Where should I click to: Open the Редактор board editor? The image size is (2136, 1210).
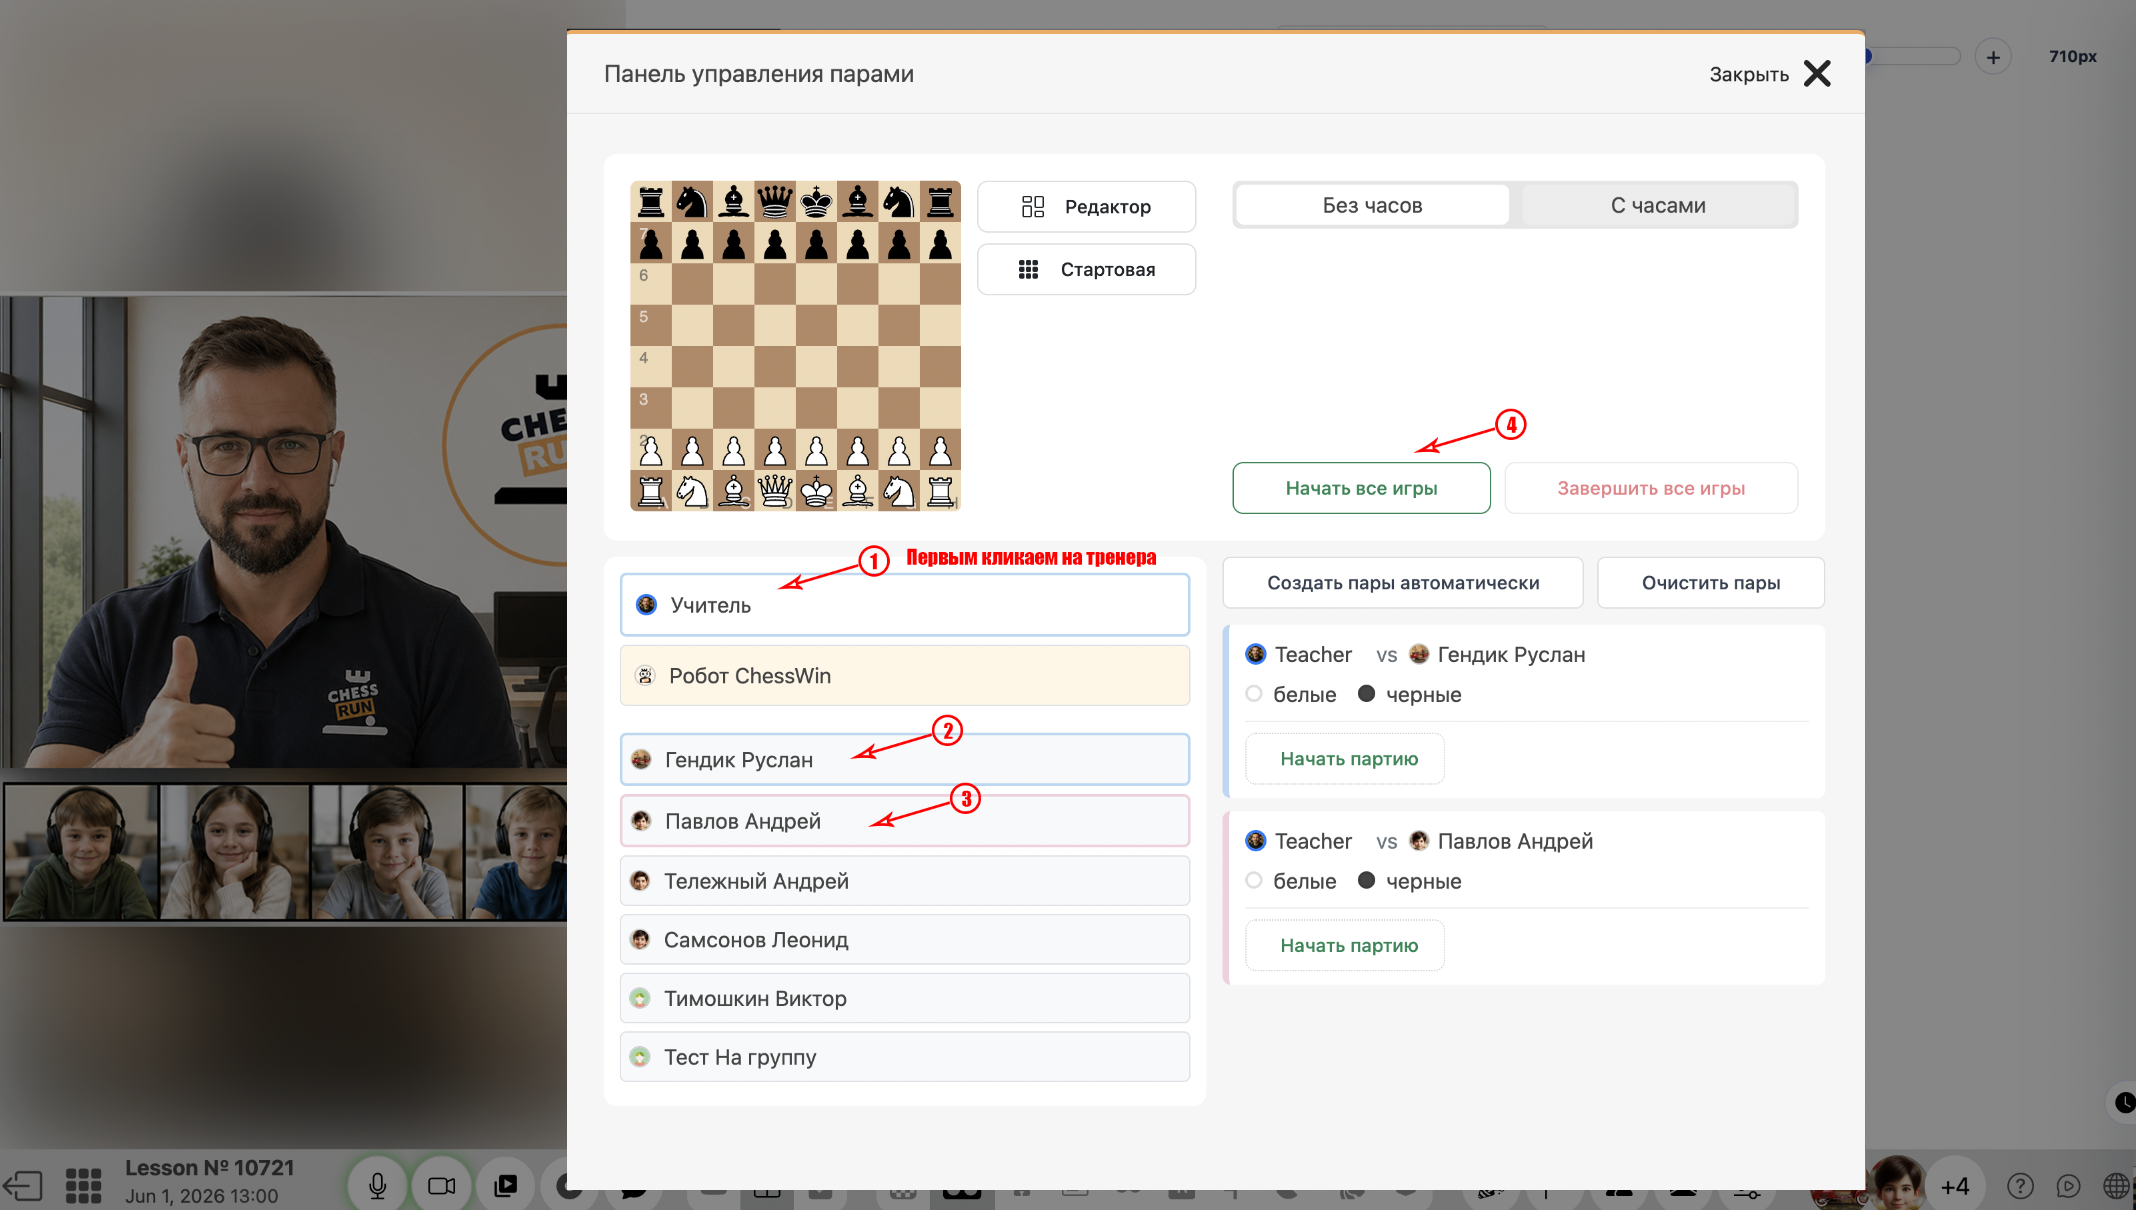point(1086,207)
